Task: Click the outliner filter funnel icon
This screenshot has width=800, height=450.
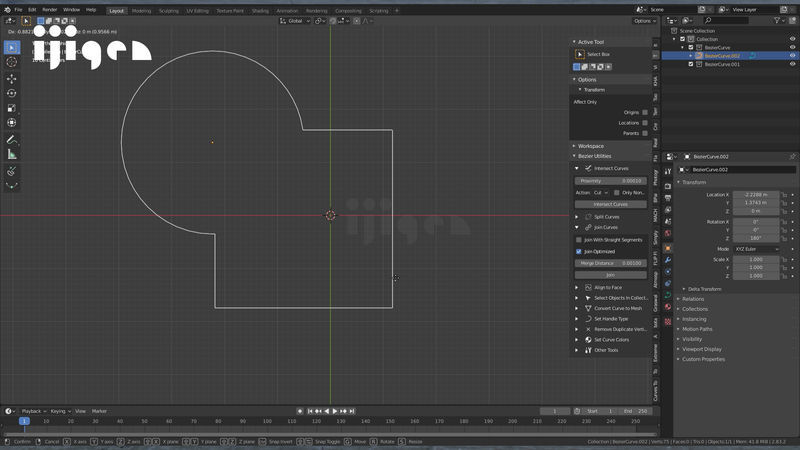Action: 777,20
